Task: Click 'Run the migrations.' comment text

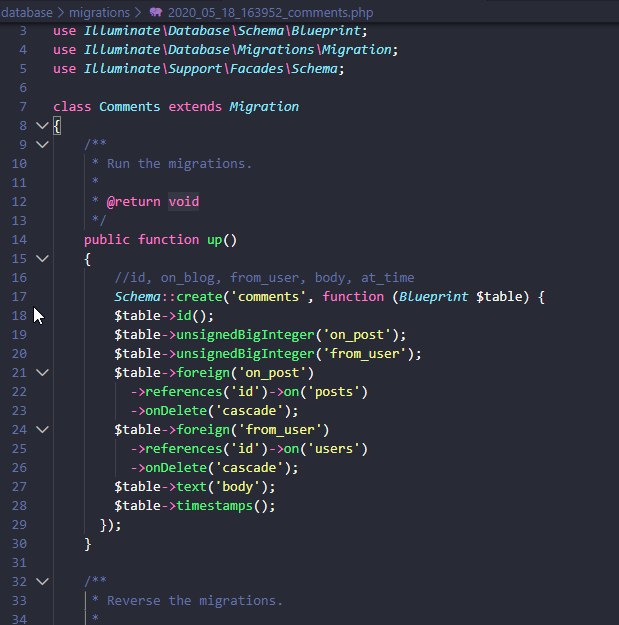Action: point(179,164)
